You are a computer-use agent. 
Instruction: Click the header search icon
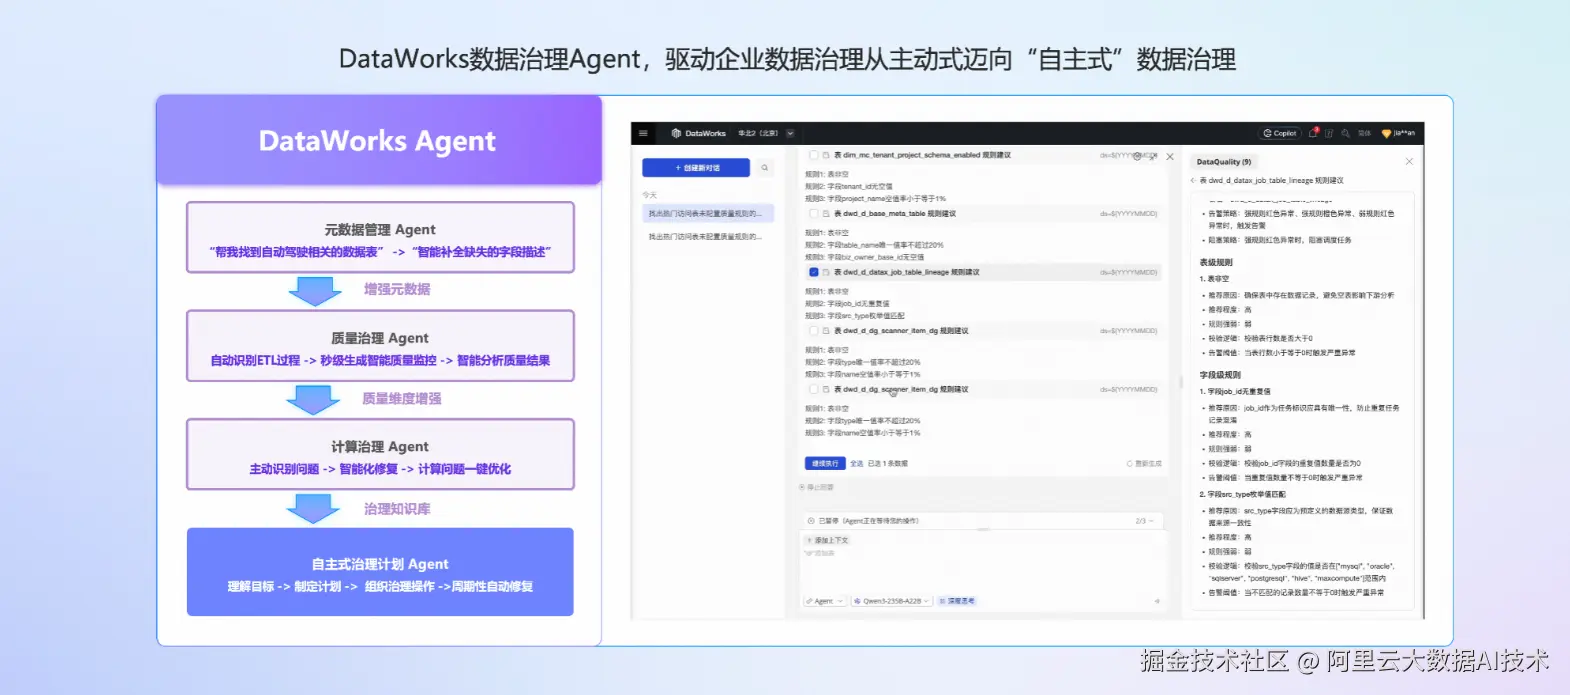pyautogui.click(x=1346, y=133)
